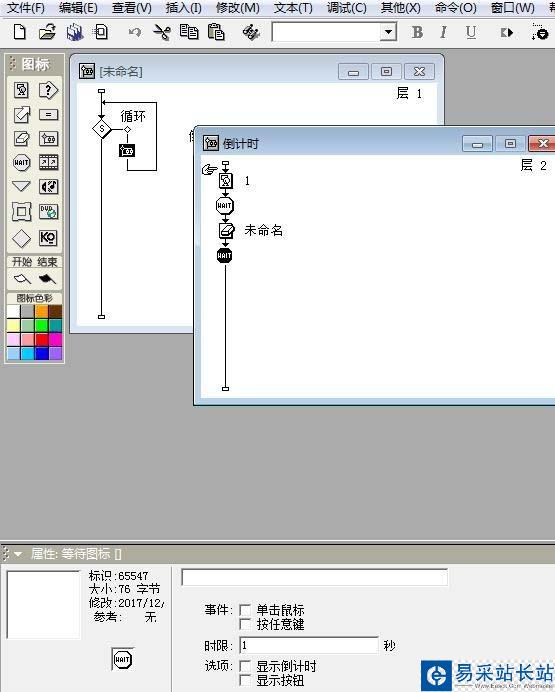
Task: Open the 命令(O) menu
Action: click(x=455, y=8)
